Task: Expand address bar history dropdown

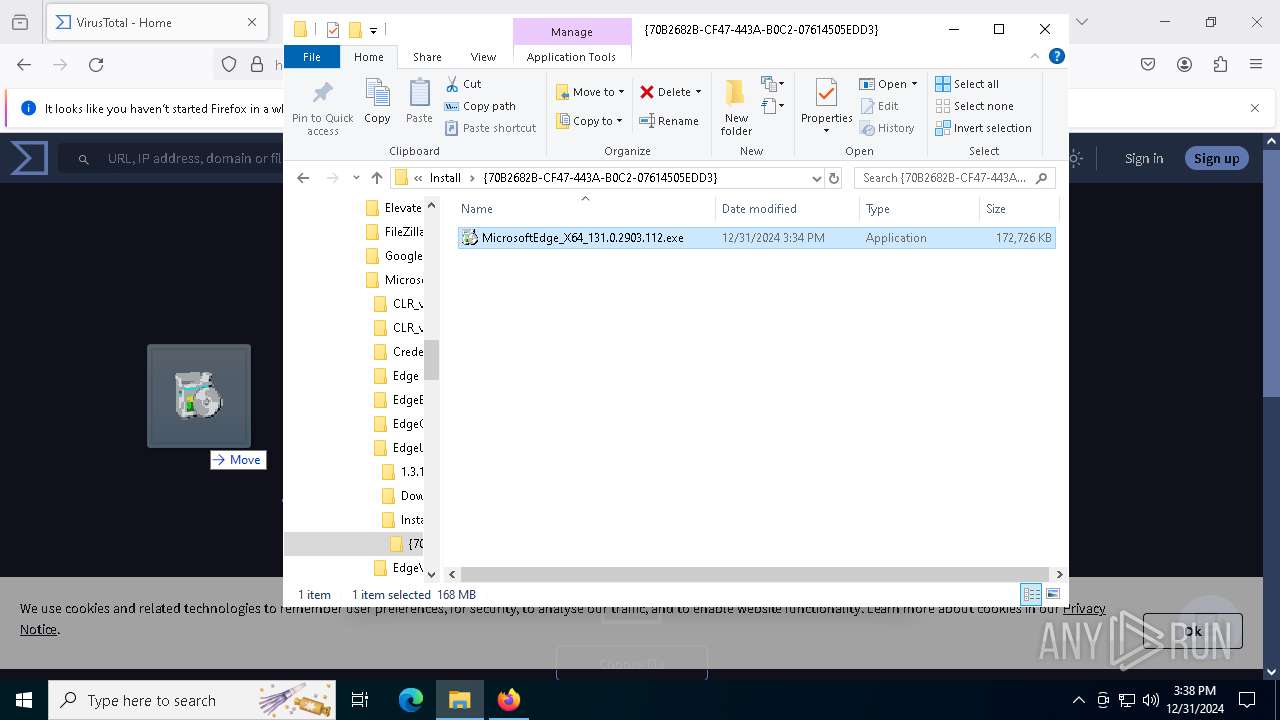Action: (817, 178)
